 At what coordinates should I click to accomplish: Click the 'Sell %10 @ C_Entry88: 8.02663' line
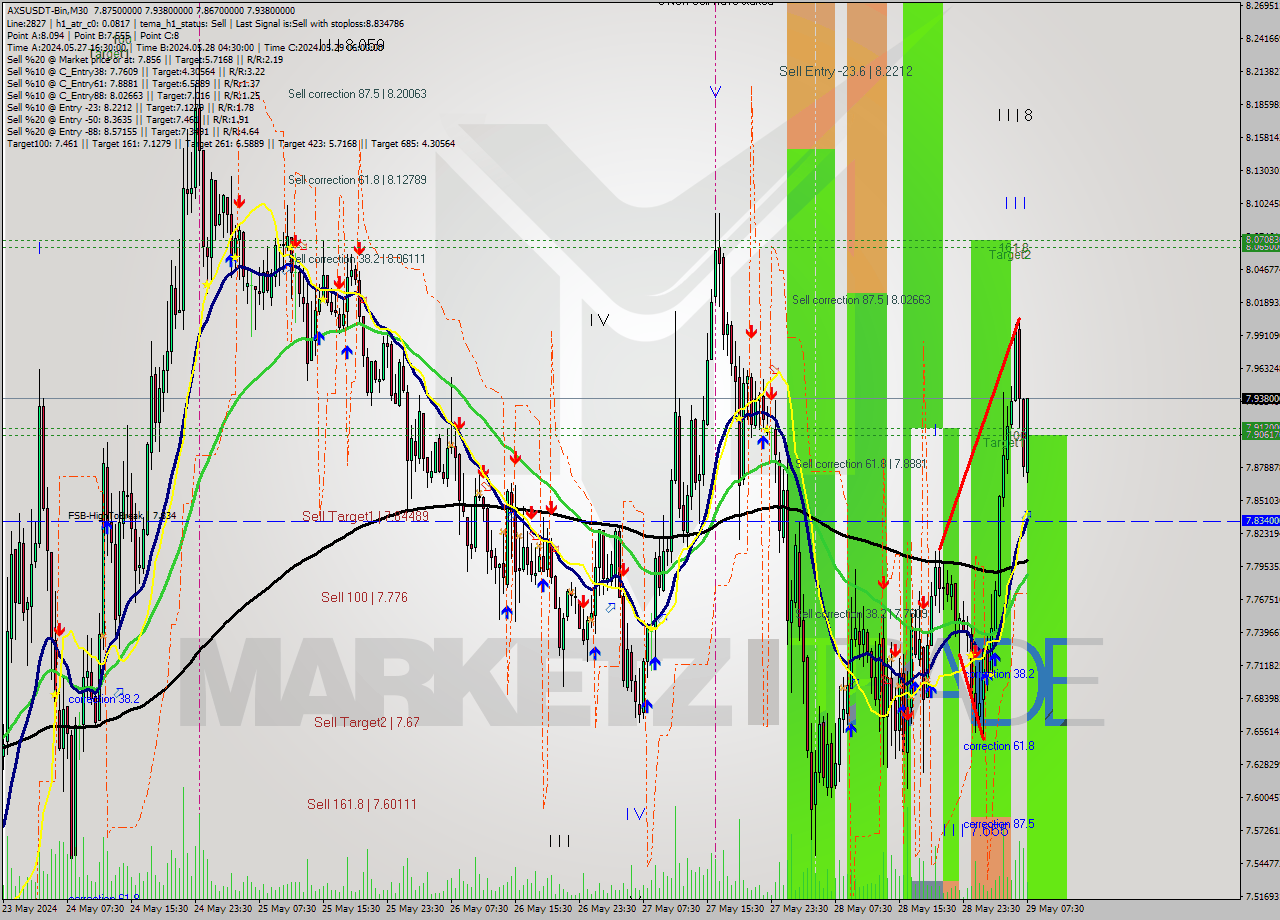(x=133, y=95)
